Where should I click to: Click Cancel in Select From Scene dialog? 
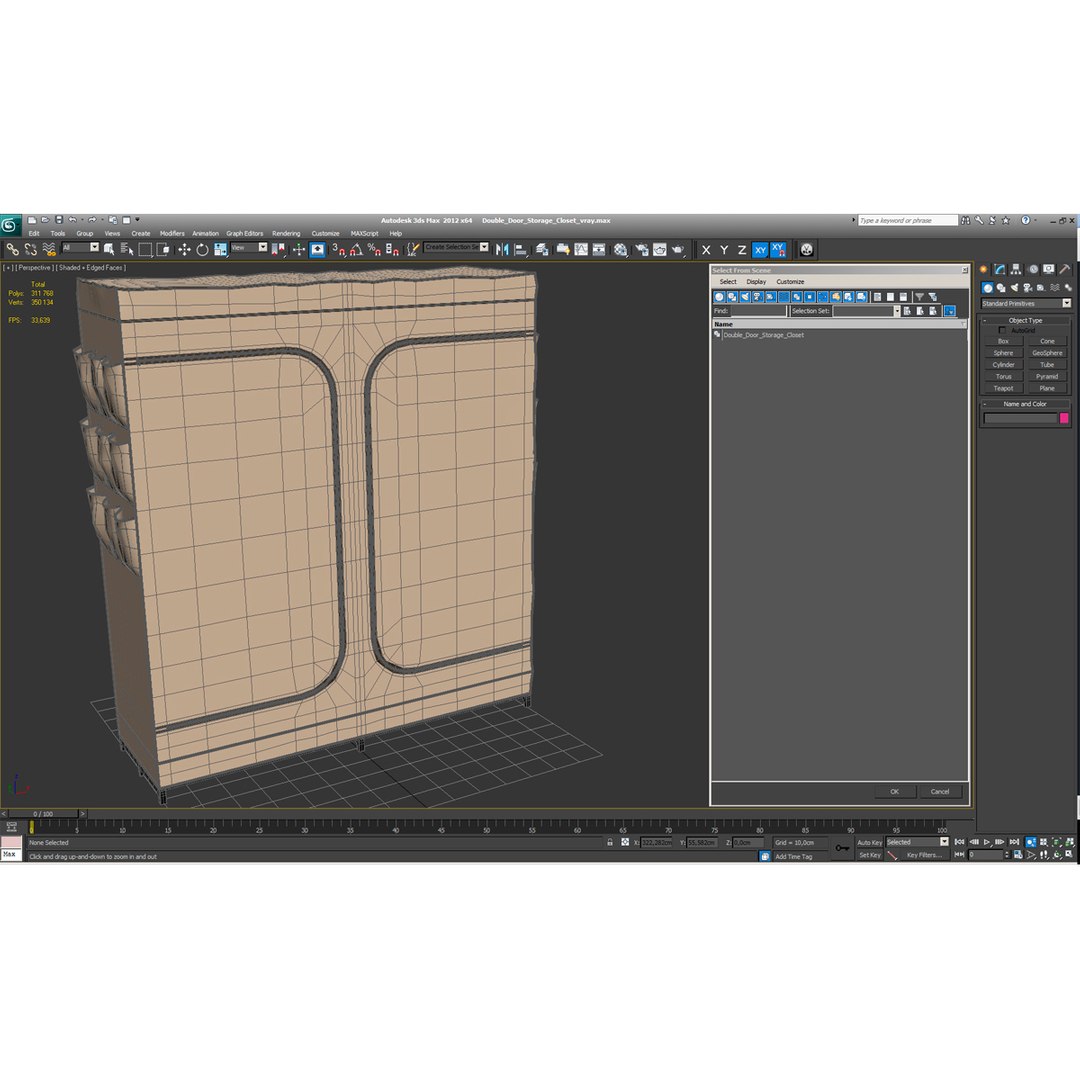(x=939, y=791)
